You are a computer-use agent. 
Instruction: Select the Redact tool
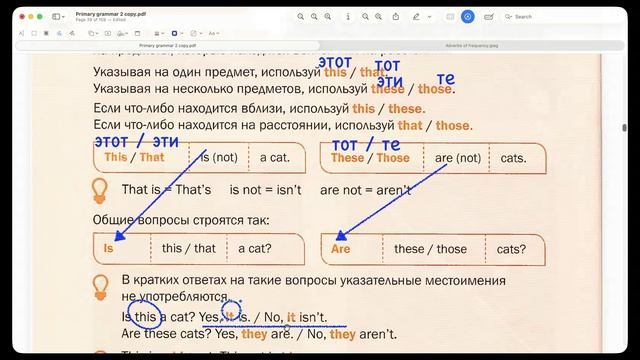46,33
